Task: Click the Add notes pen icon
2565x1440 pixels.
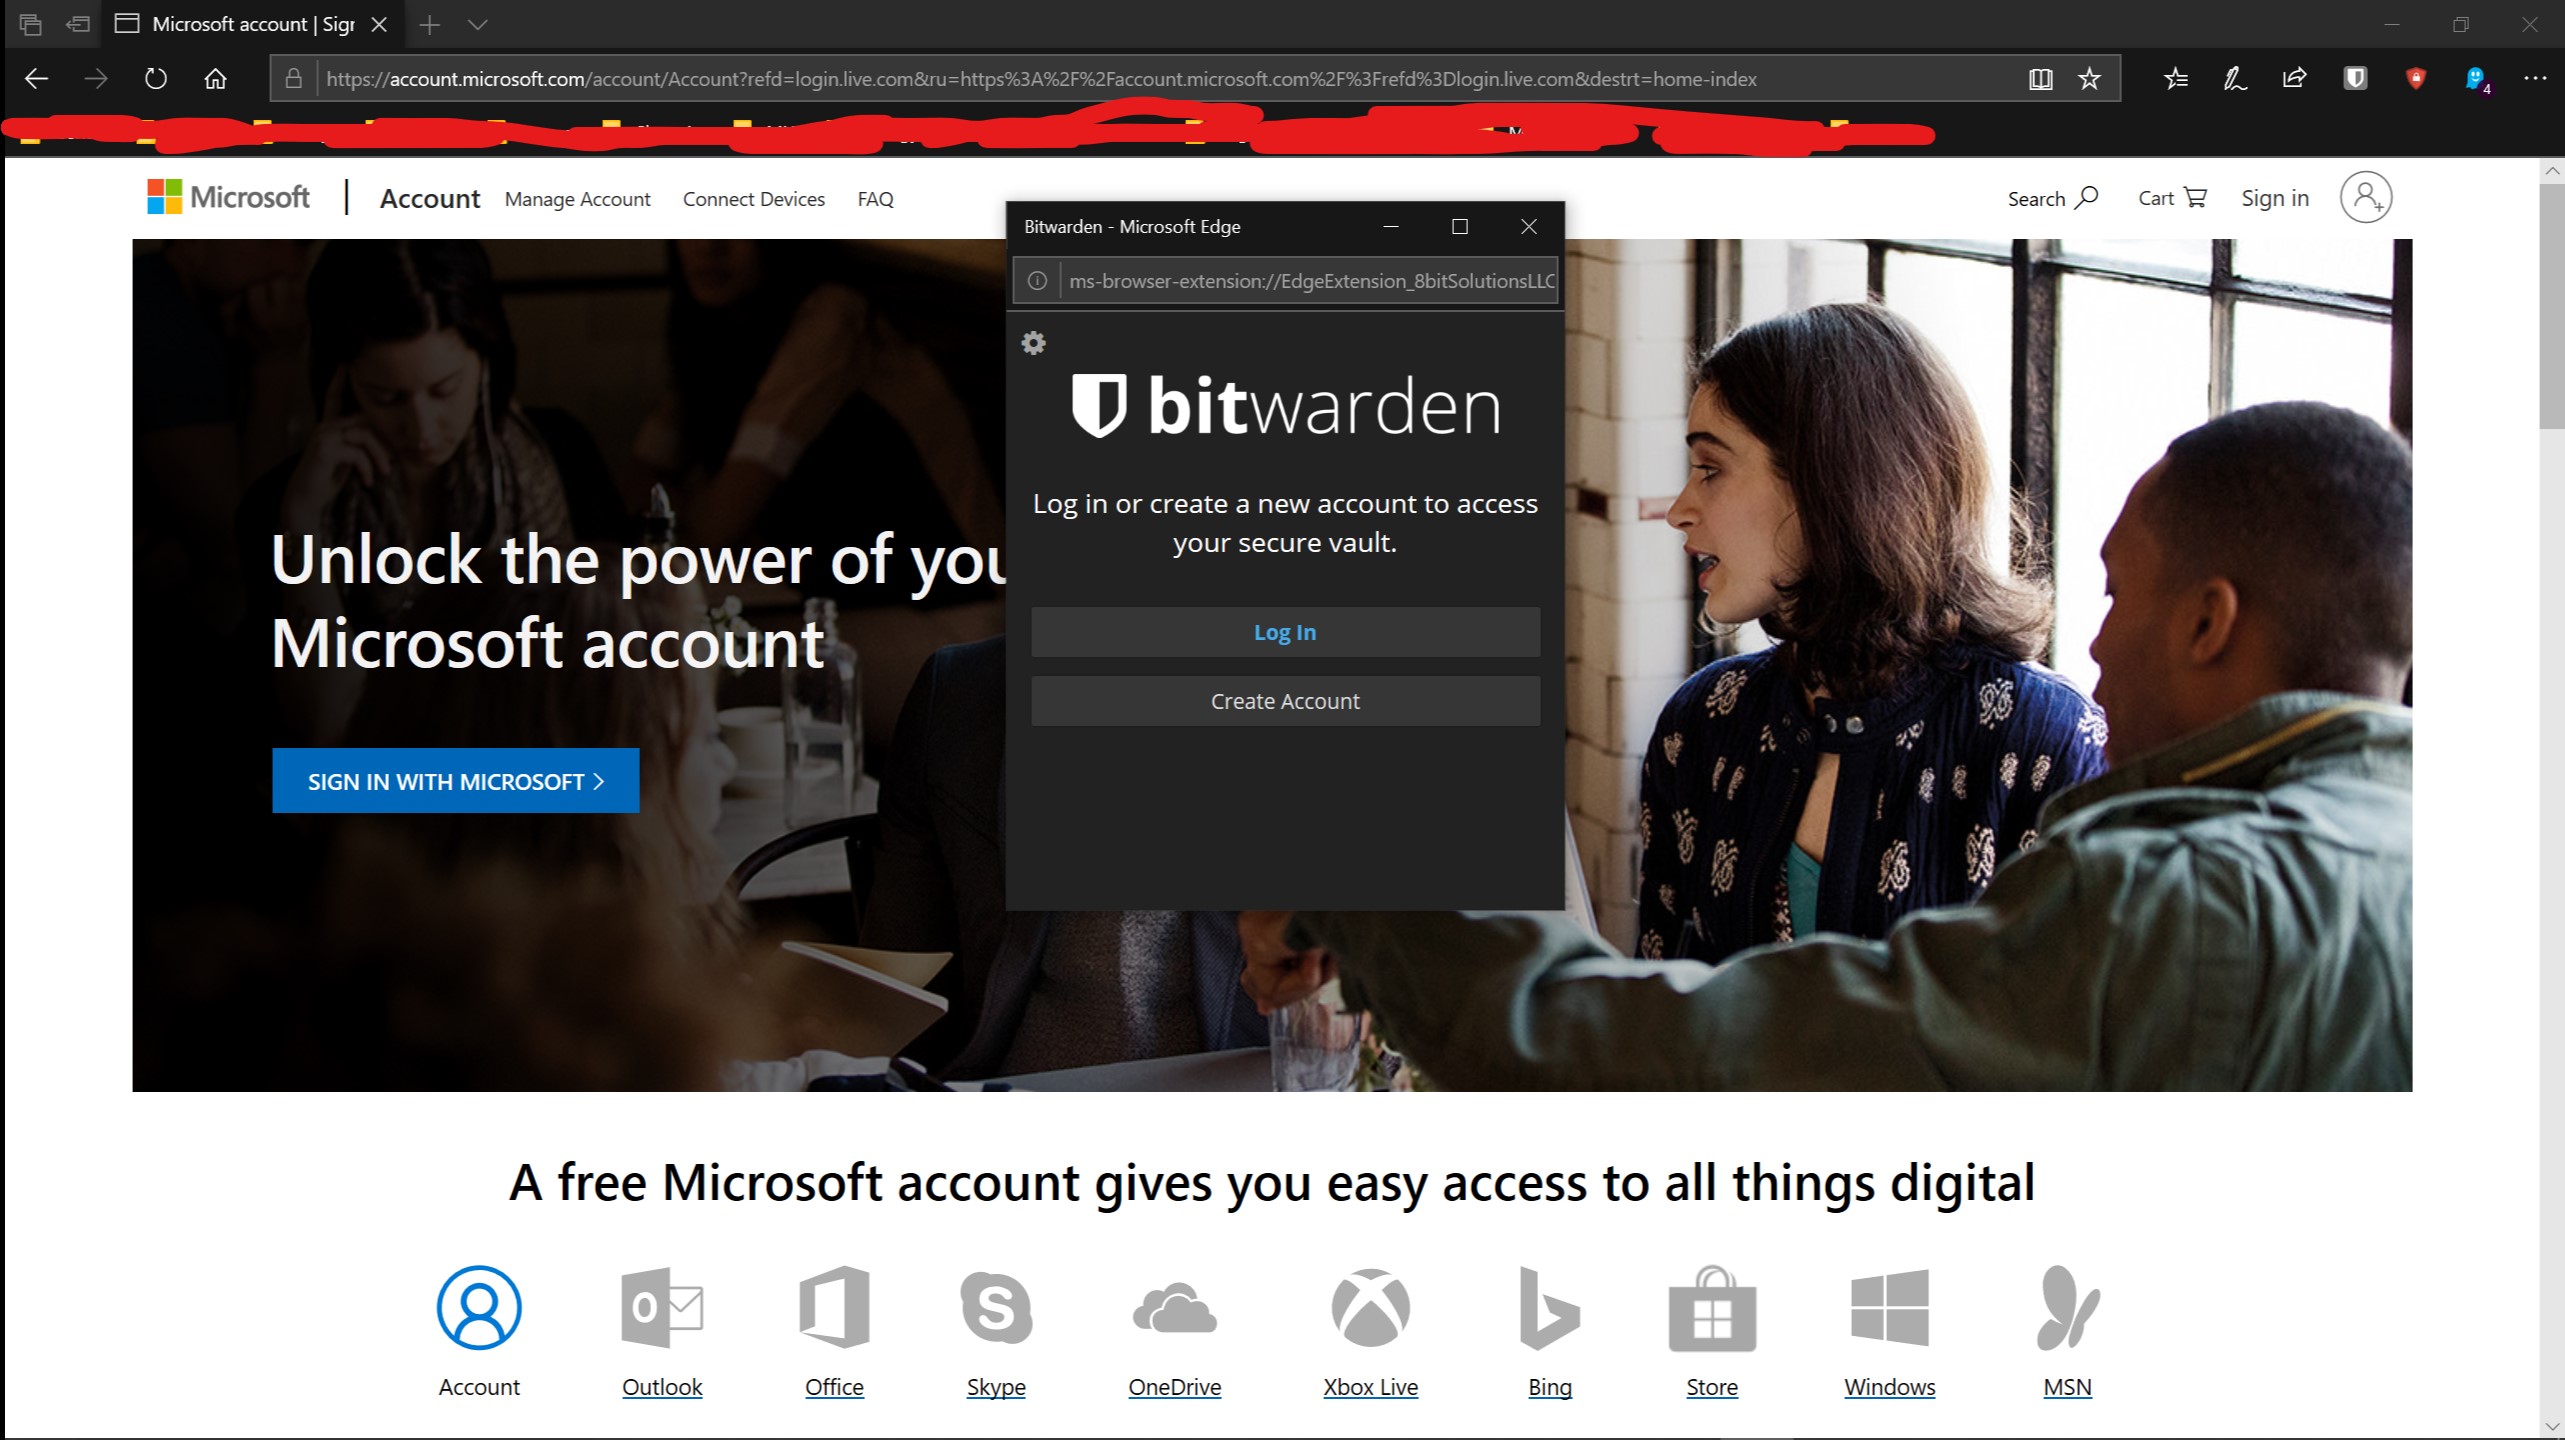Action: pyautogui.click(x=2235, y=79)
